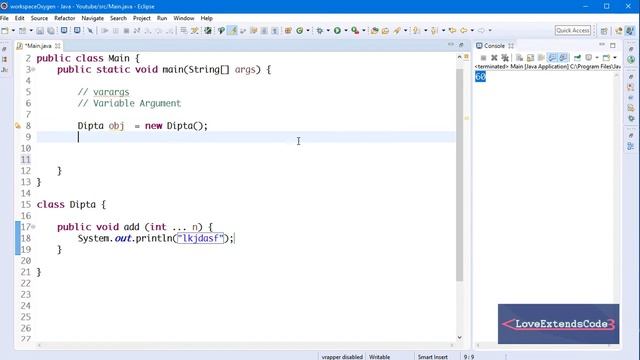640x360 pixels.
Task: Click the New Java Package icon
Action: [x=288, y=31]
